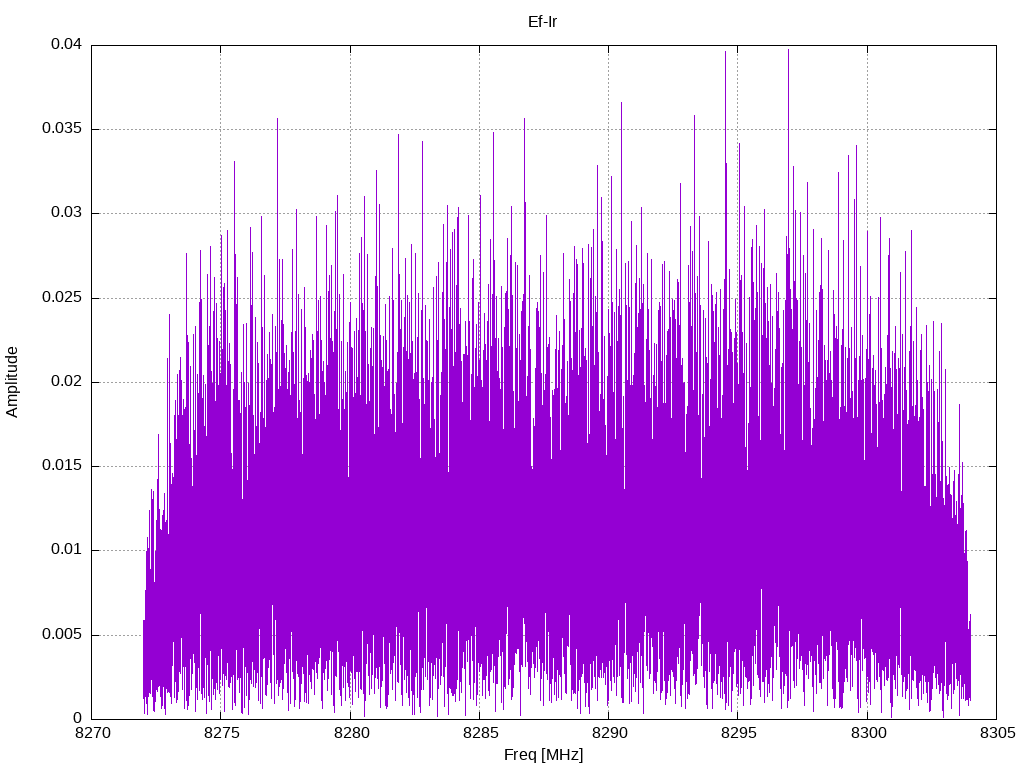Viewport: 1024px width, 768px height.
Task: Click the 8270 x-axis tick label
Action: 92,733
